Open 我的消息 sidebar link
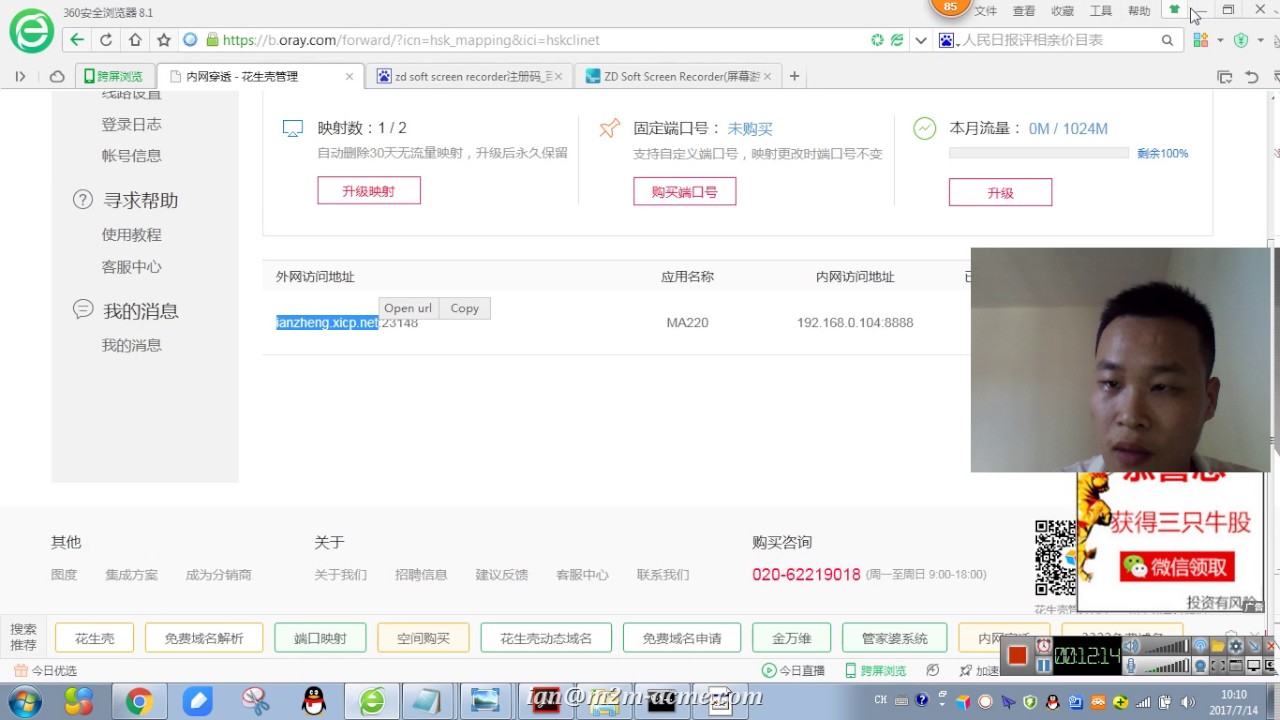The width and height of the screenshot is (1280, 720). point(131,345)
